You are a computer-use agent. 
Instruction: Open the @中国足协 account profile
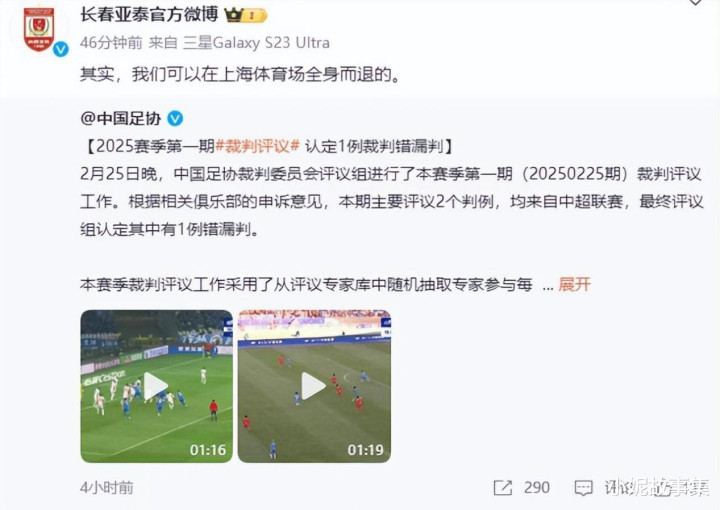121,118
